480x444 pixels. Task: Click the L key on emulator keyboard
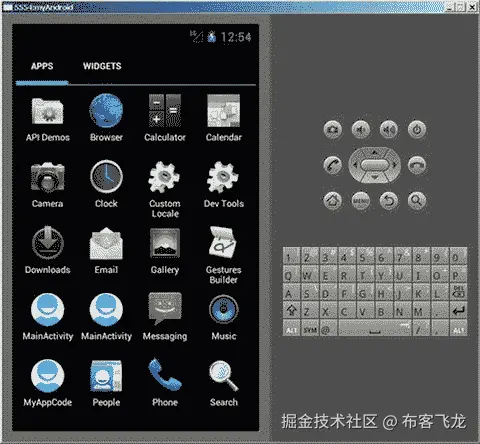point(439,293)
